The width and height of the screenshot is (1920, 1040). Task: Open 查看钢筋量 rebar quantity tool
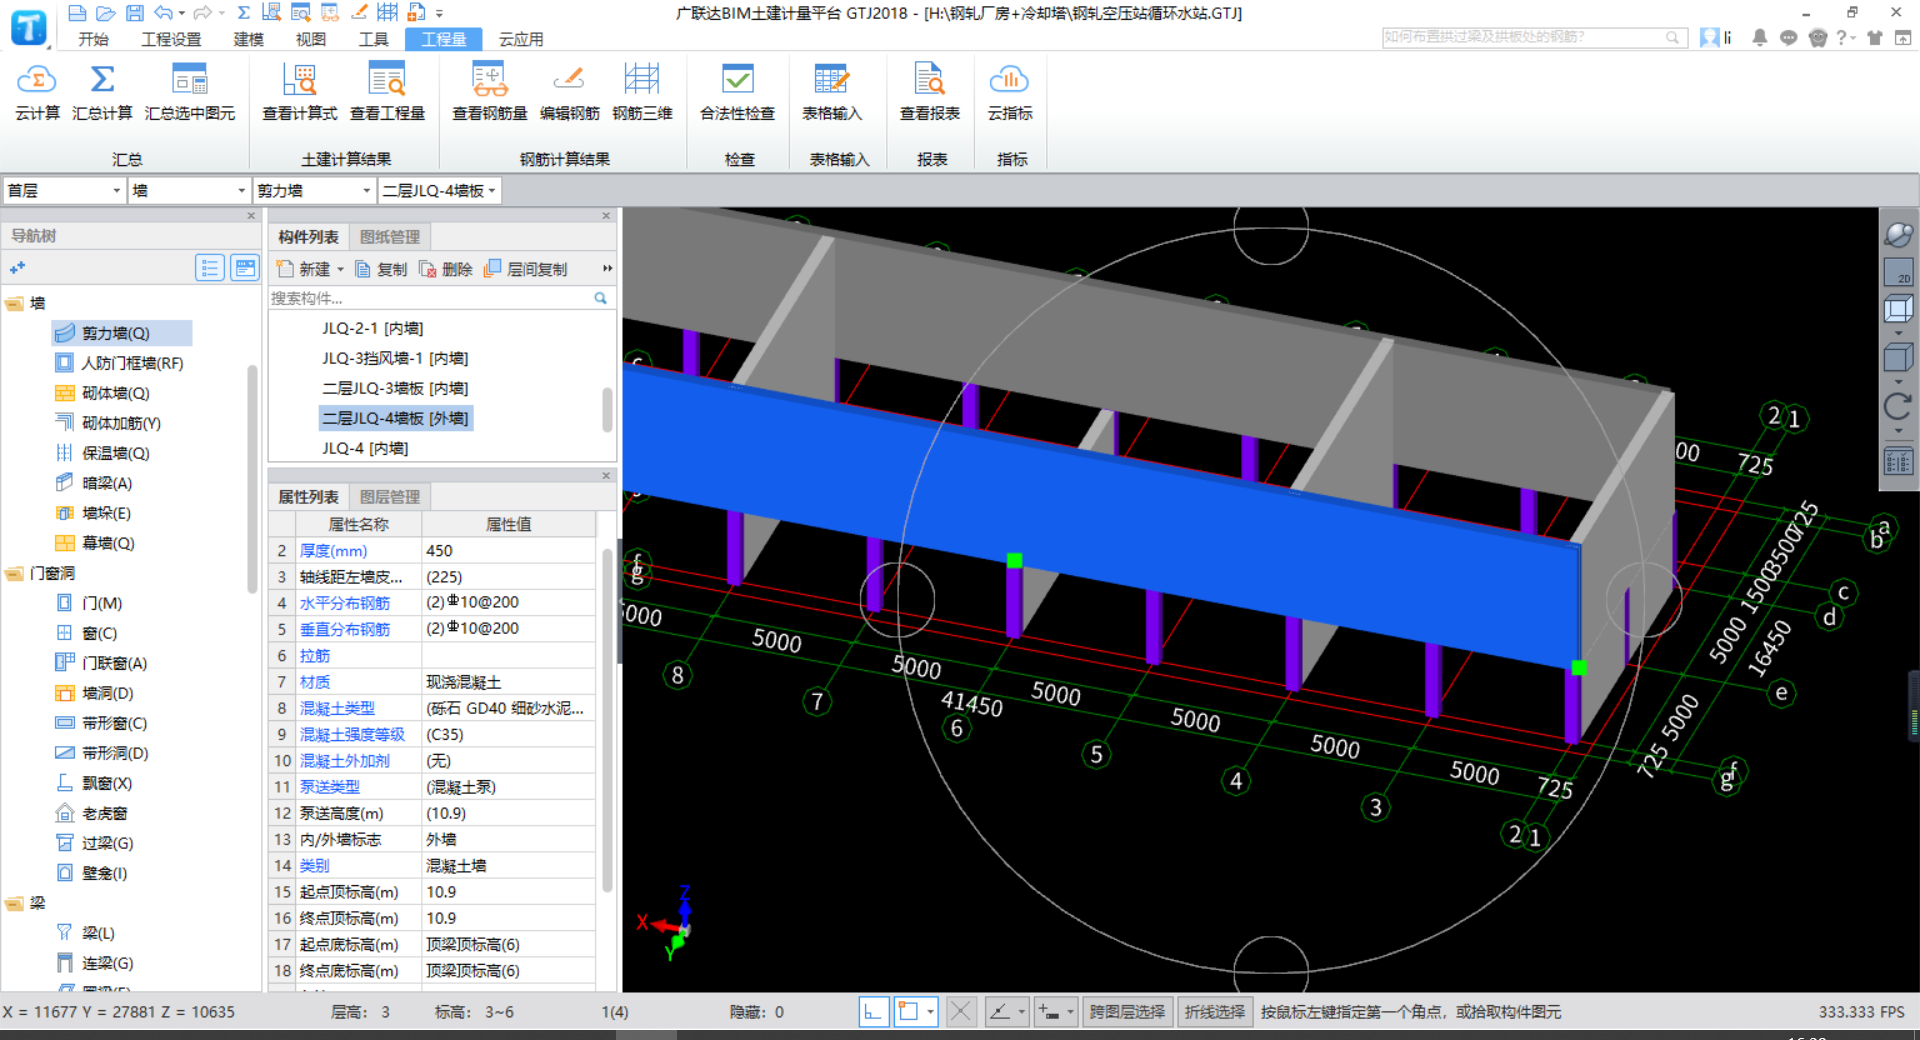pos(489,92)
